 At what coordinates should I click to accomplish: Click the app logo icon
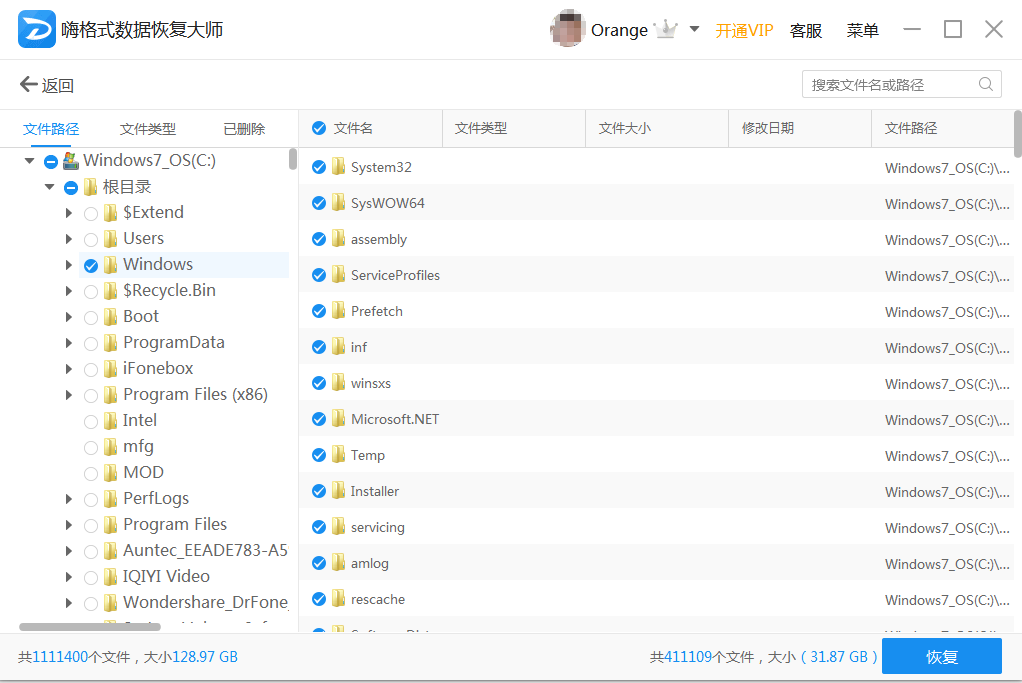point(36,29)
